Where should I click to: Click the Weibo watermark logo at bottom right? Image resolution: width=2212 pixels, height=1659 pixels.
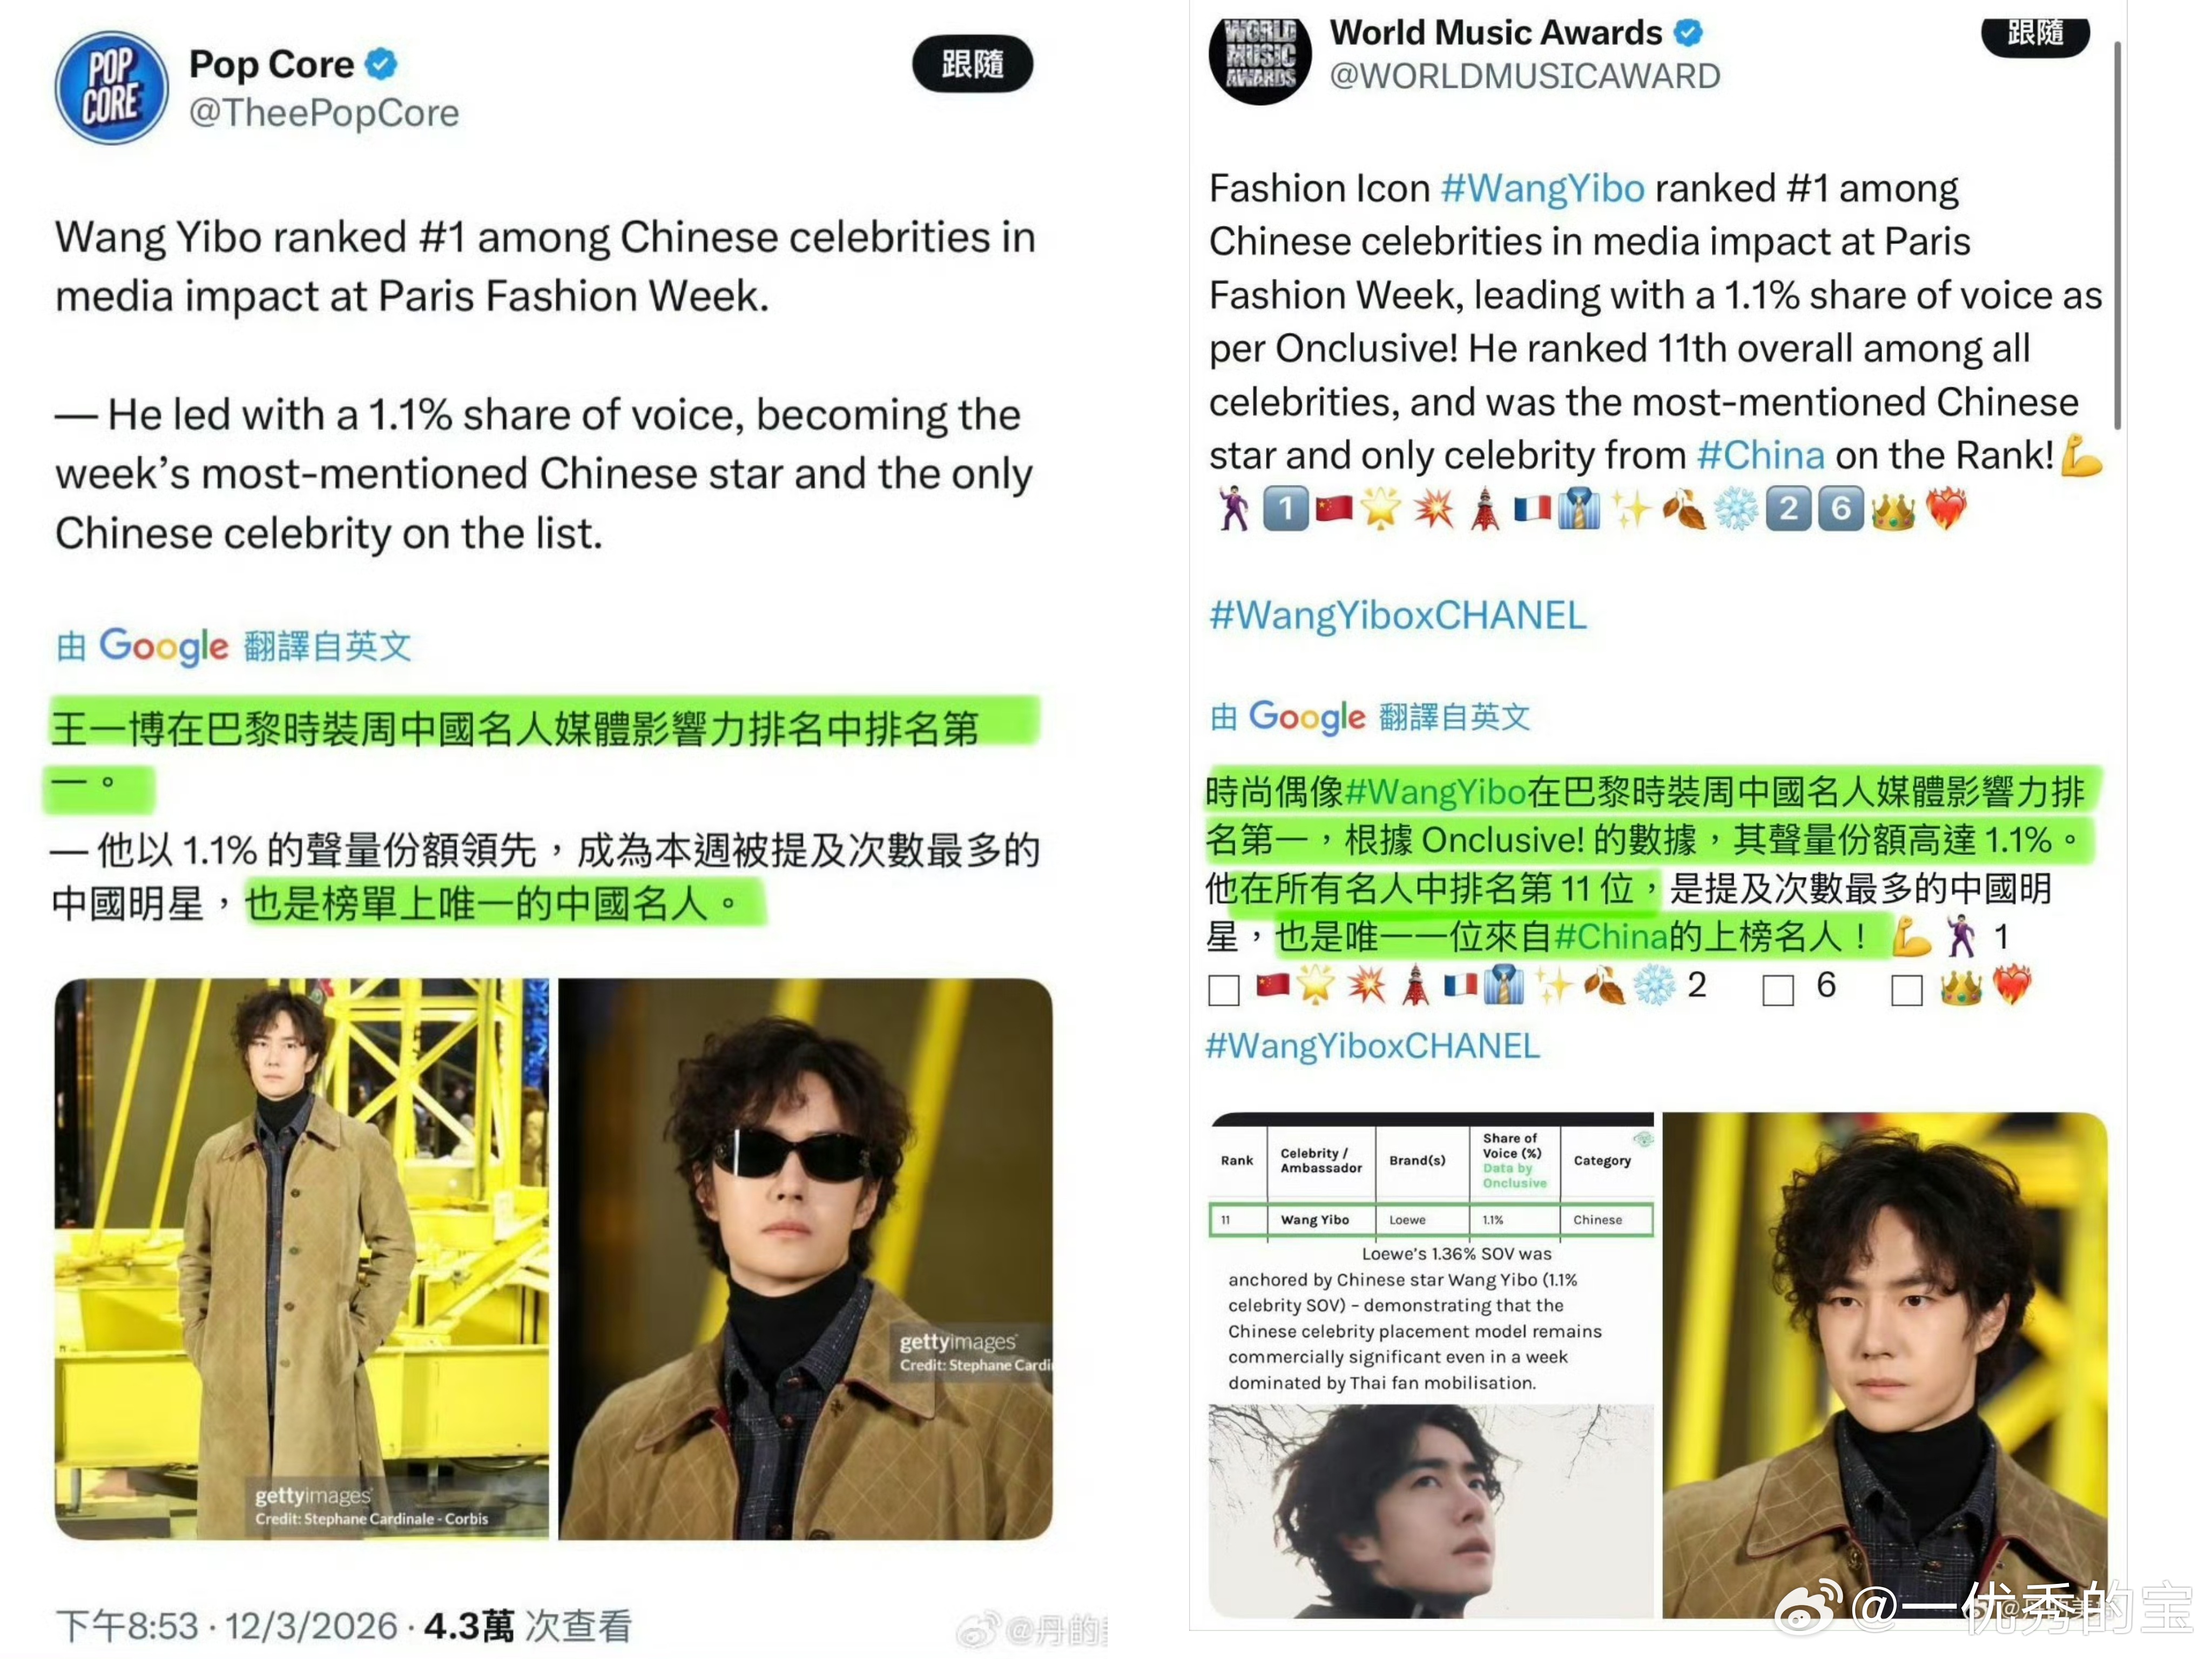click(1806, 1605)
